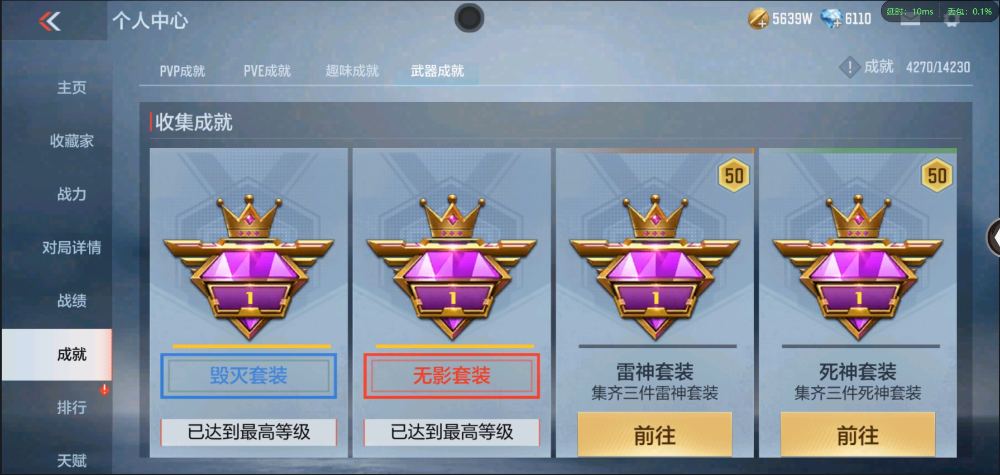
Task: Open 收藏家 in the sidebar
Action: 71,142
